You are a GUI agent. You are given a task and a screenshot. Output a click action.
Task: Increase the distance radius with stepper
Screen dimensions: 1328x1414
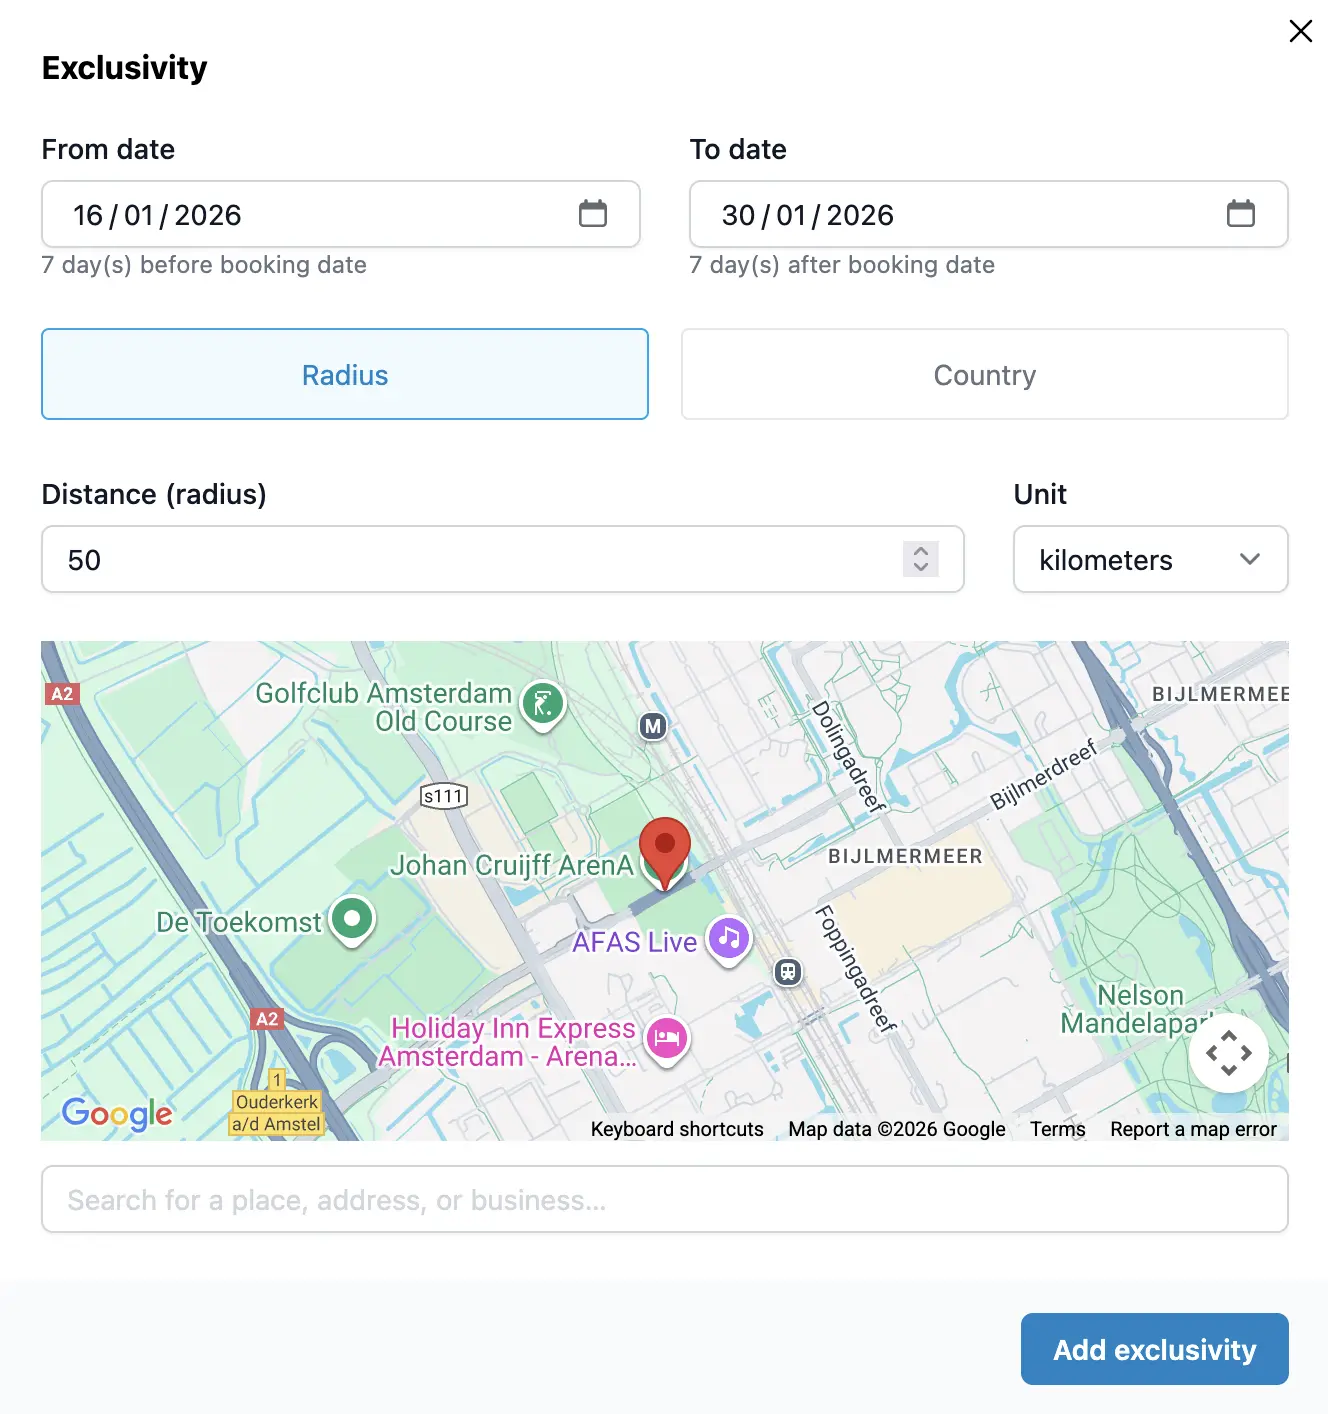pos(921,551)
